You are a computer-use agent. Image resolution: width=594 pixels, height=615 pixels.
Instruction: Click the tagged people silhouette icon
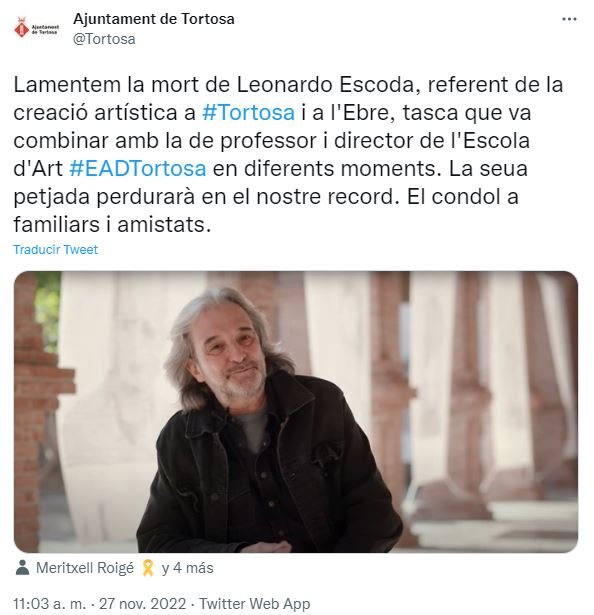tap(23, 568)
